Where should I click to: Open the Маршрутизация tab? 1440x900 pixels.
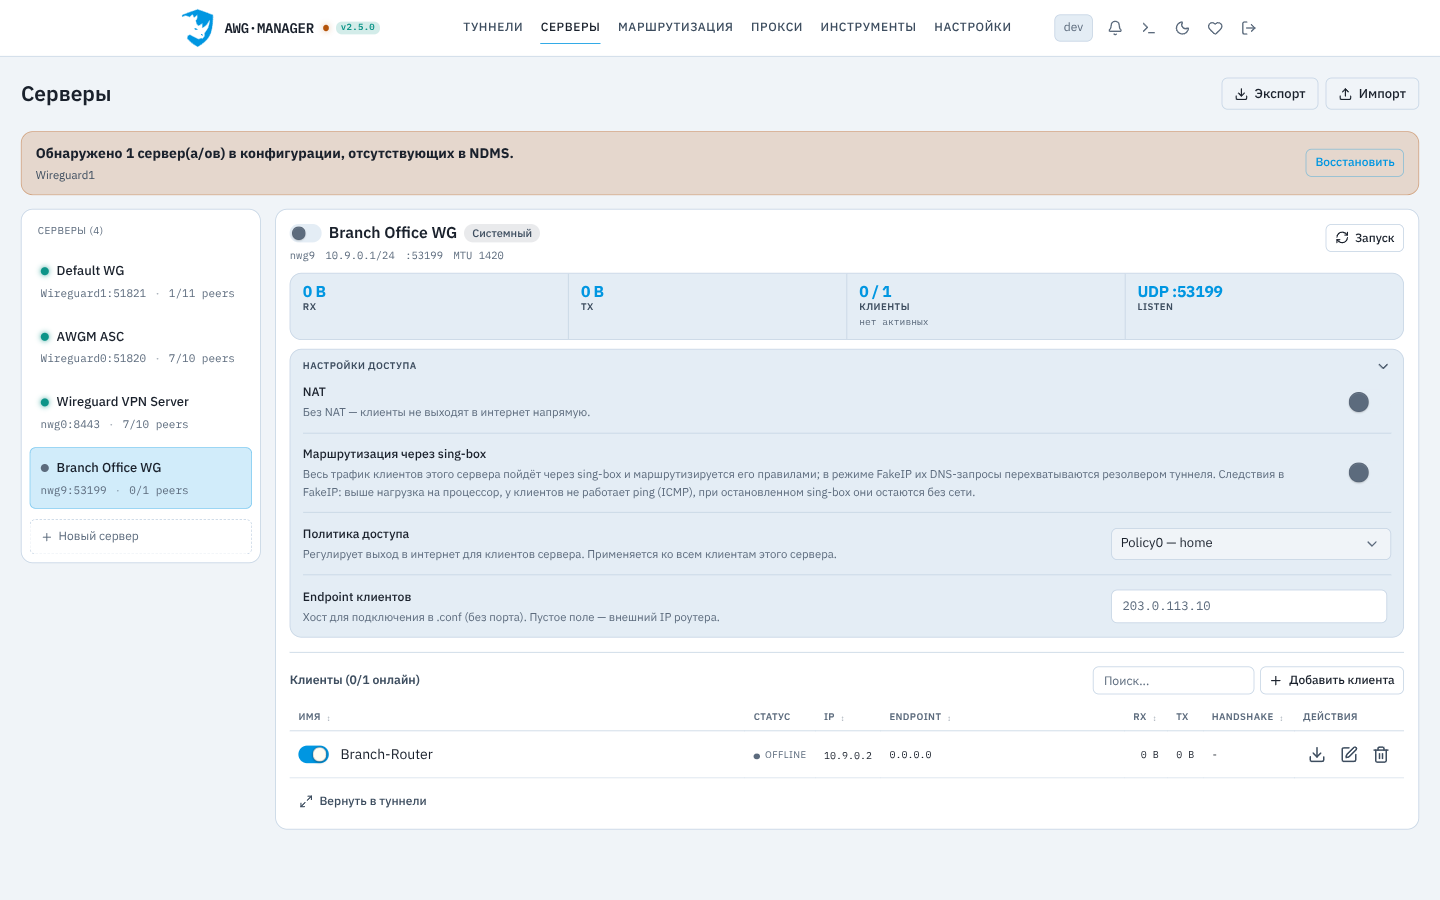click(x=675, y=27)
